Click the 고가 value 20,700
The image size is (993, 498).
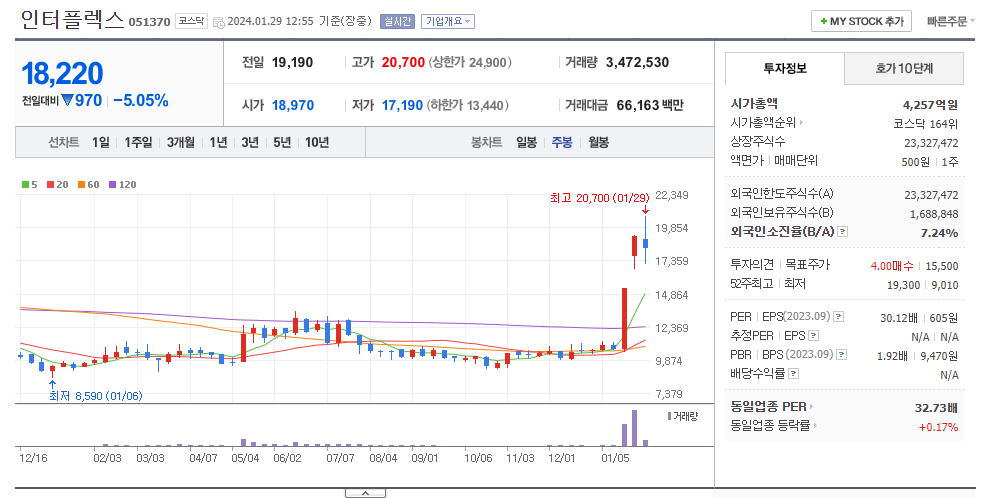[403, 62]
